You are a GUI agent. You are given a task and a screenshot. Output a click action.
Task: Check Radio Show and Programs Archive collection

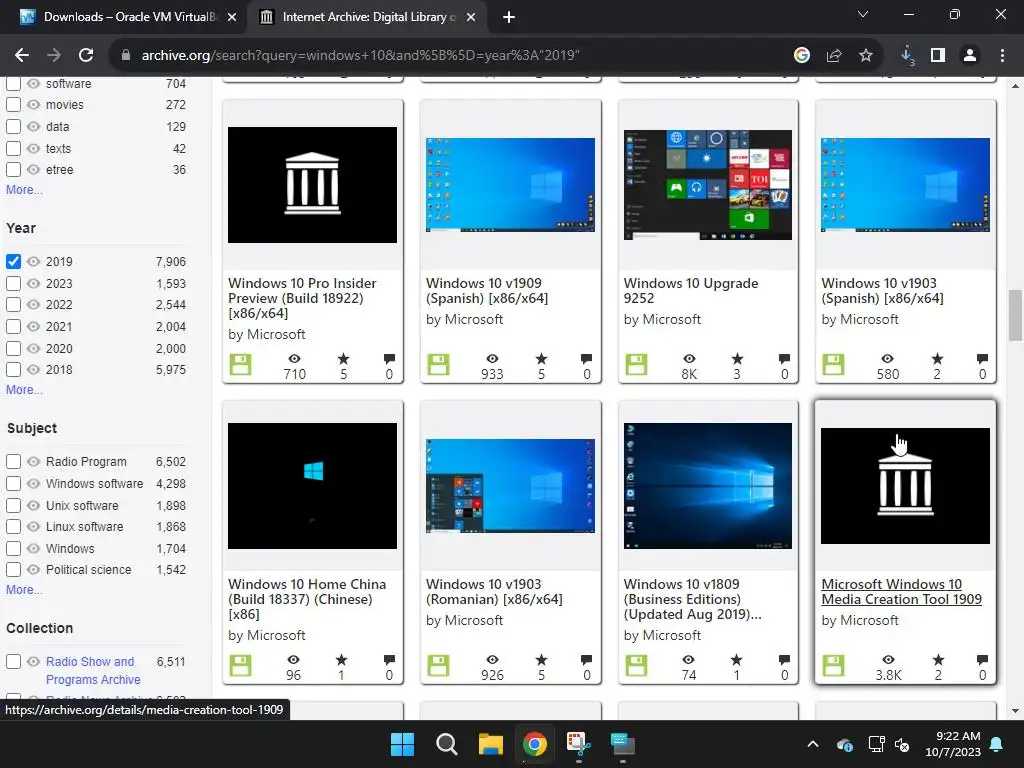(x=13, y=661)
